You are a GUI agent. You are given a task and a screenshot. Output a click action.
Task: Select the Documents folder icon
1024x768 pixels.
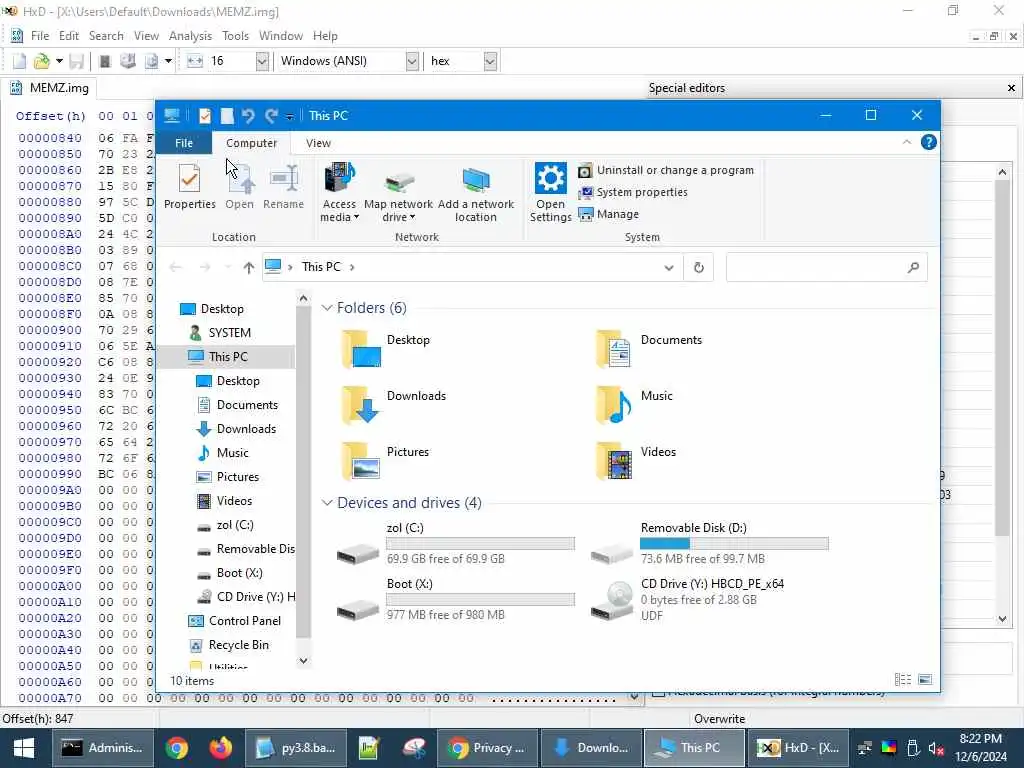click(x=614, y=349)
